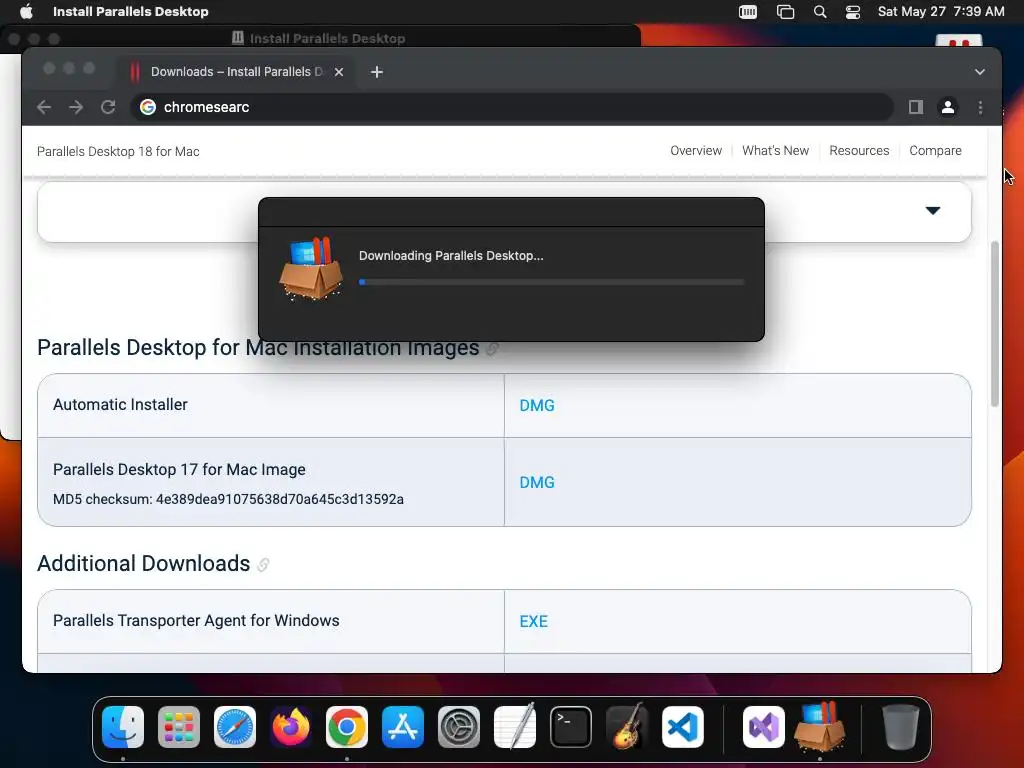This screenshot has width=1024, height=768.
Task: Click Parallels Transporter Agent for Windows label
Action: tap(196, 620)
